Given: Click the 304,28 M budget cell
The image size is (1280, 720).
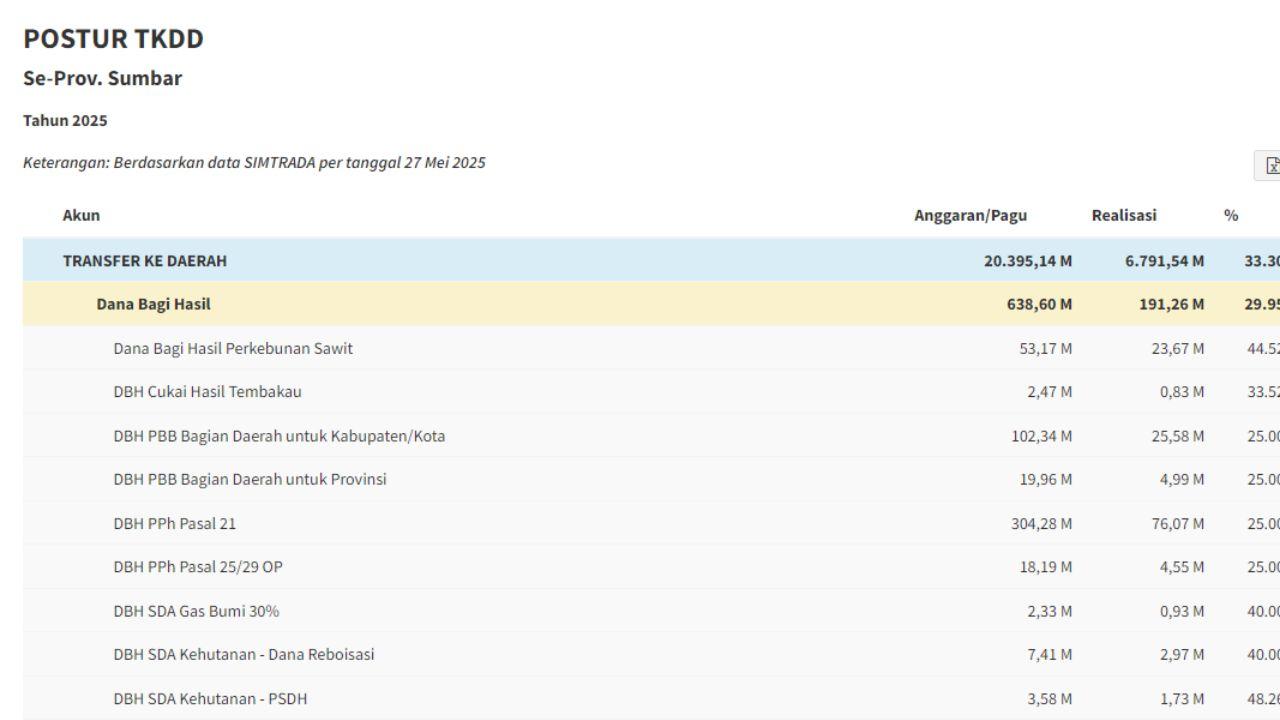Looking at the screenshot, I should pos(1041,523).
